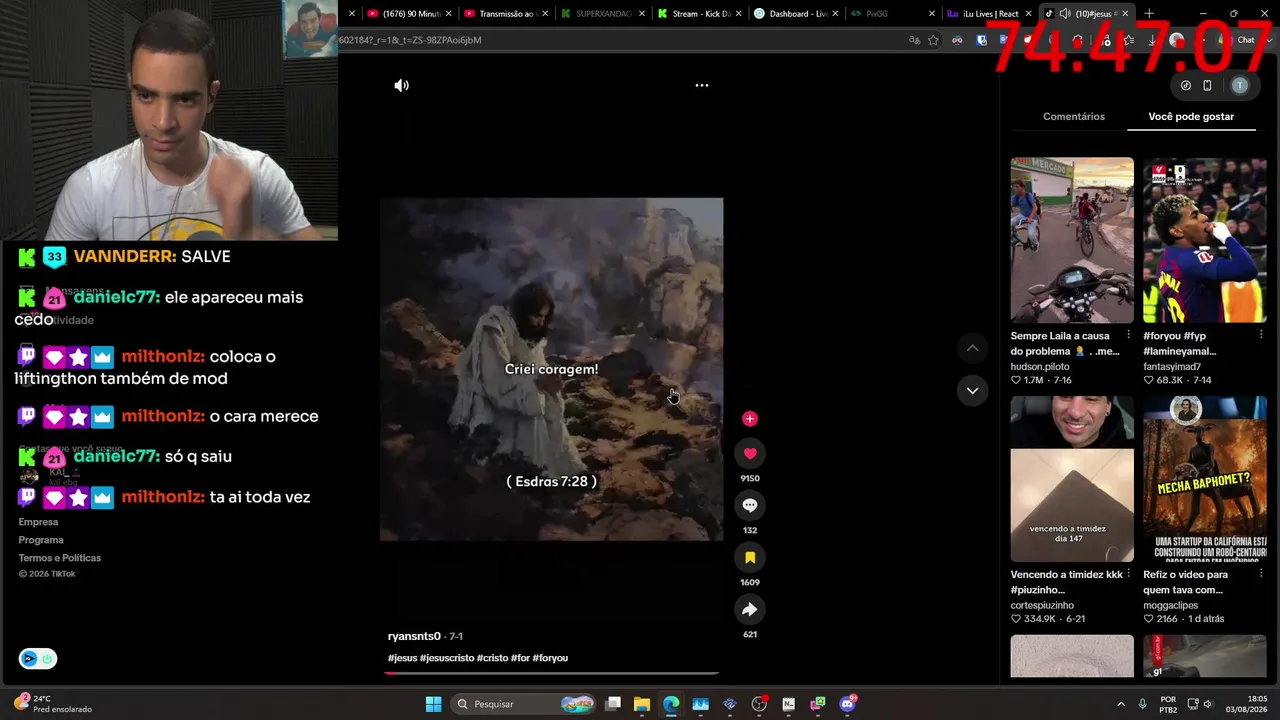
Task: Visit the hudson.piloto profile
Action: 1040,367
